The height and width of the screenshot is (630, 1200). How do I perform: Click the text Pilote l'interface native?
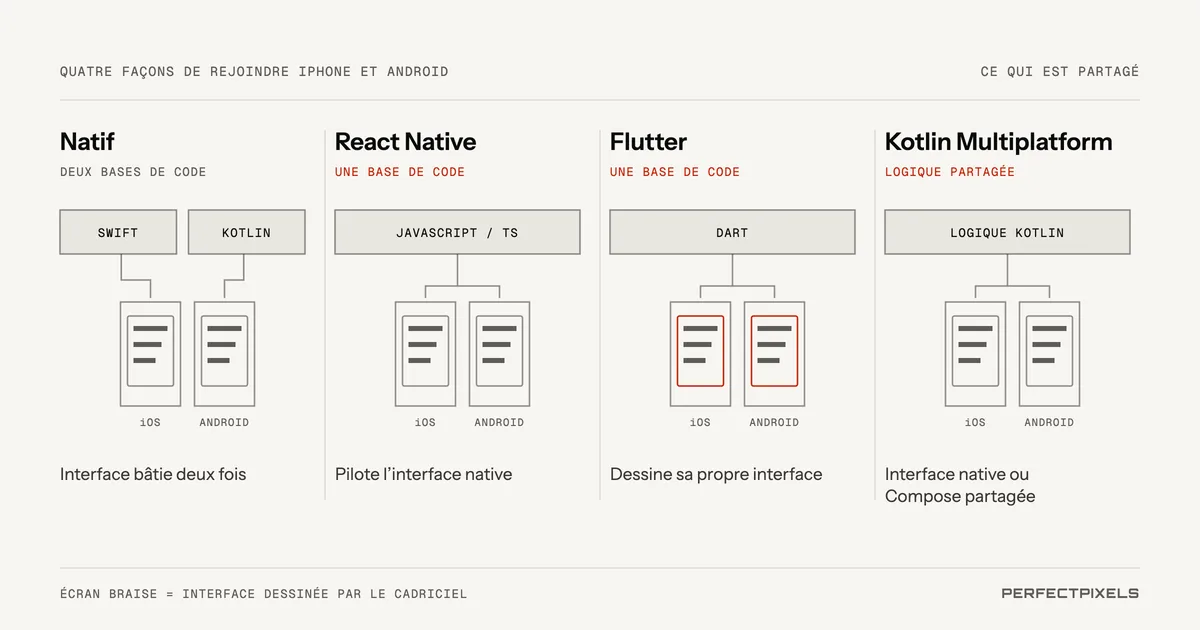click(x=423, y=474)
